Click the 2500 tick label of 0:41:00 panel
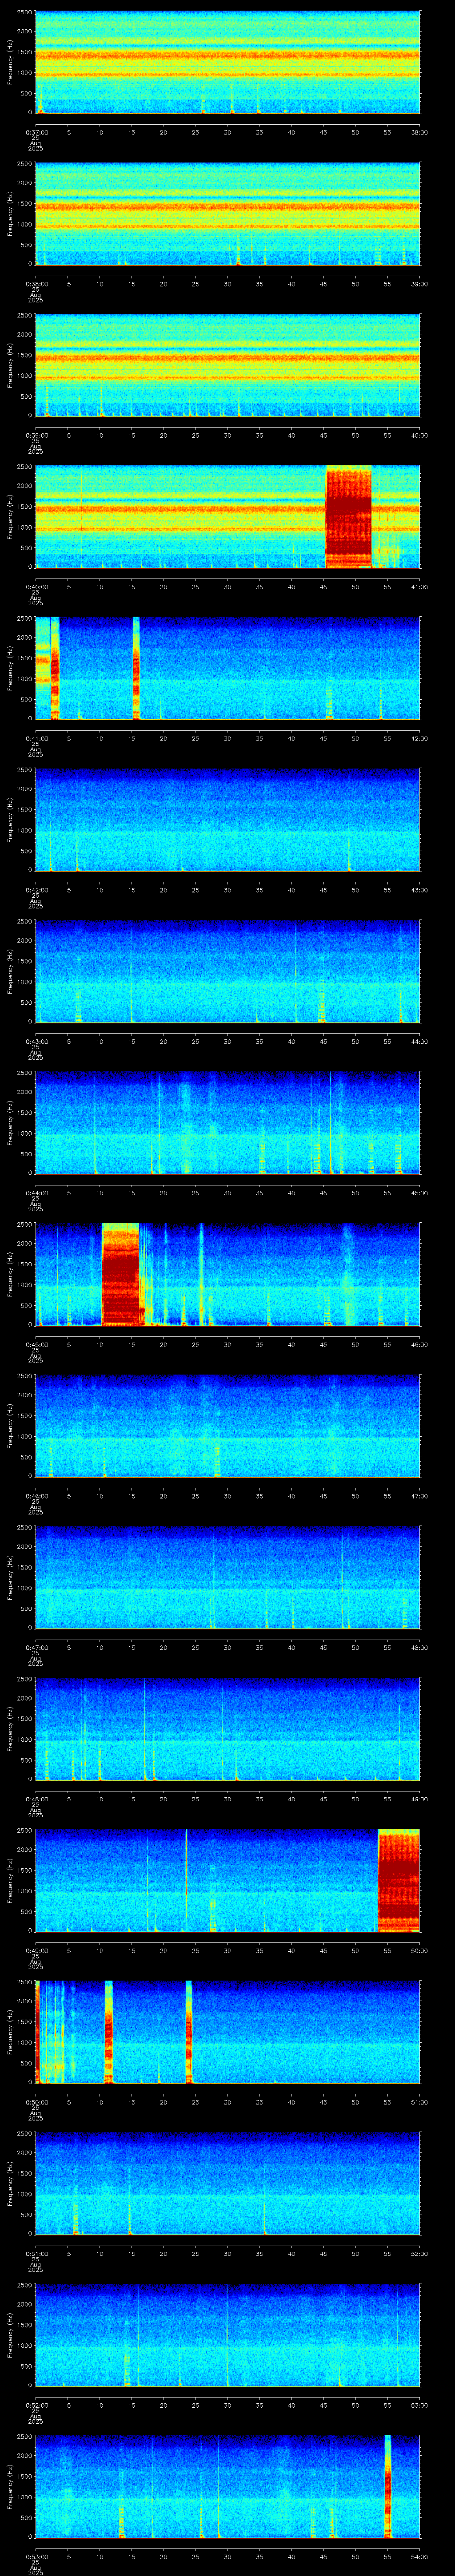This screenshot has height=2576, width=455. (25, 620)
